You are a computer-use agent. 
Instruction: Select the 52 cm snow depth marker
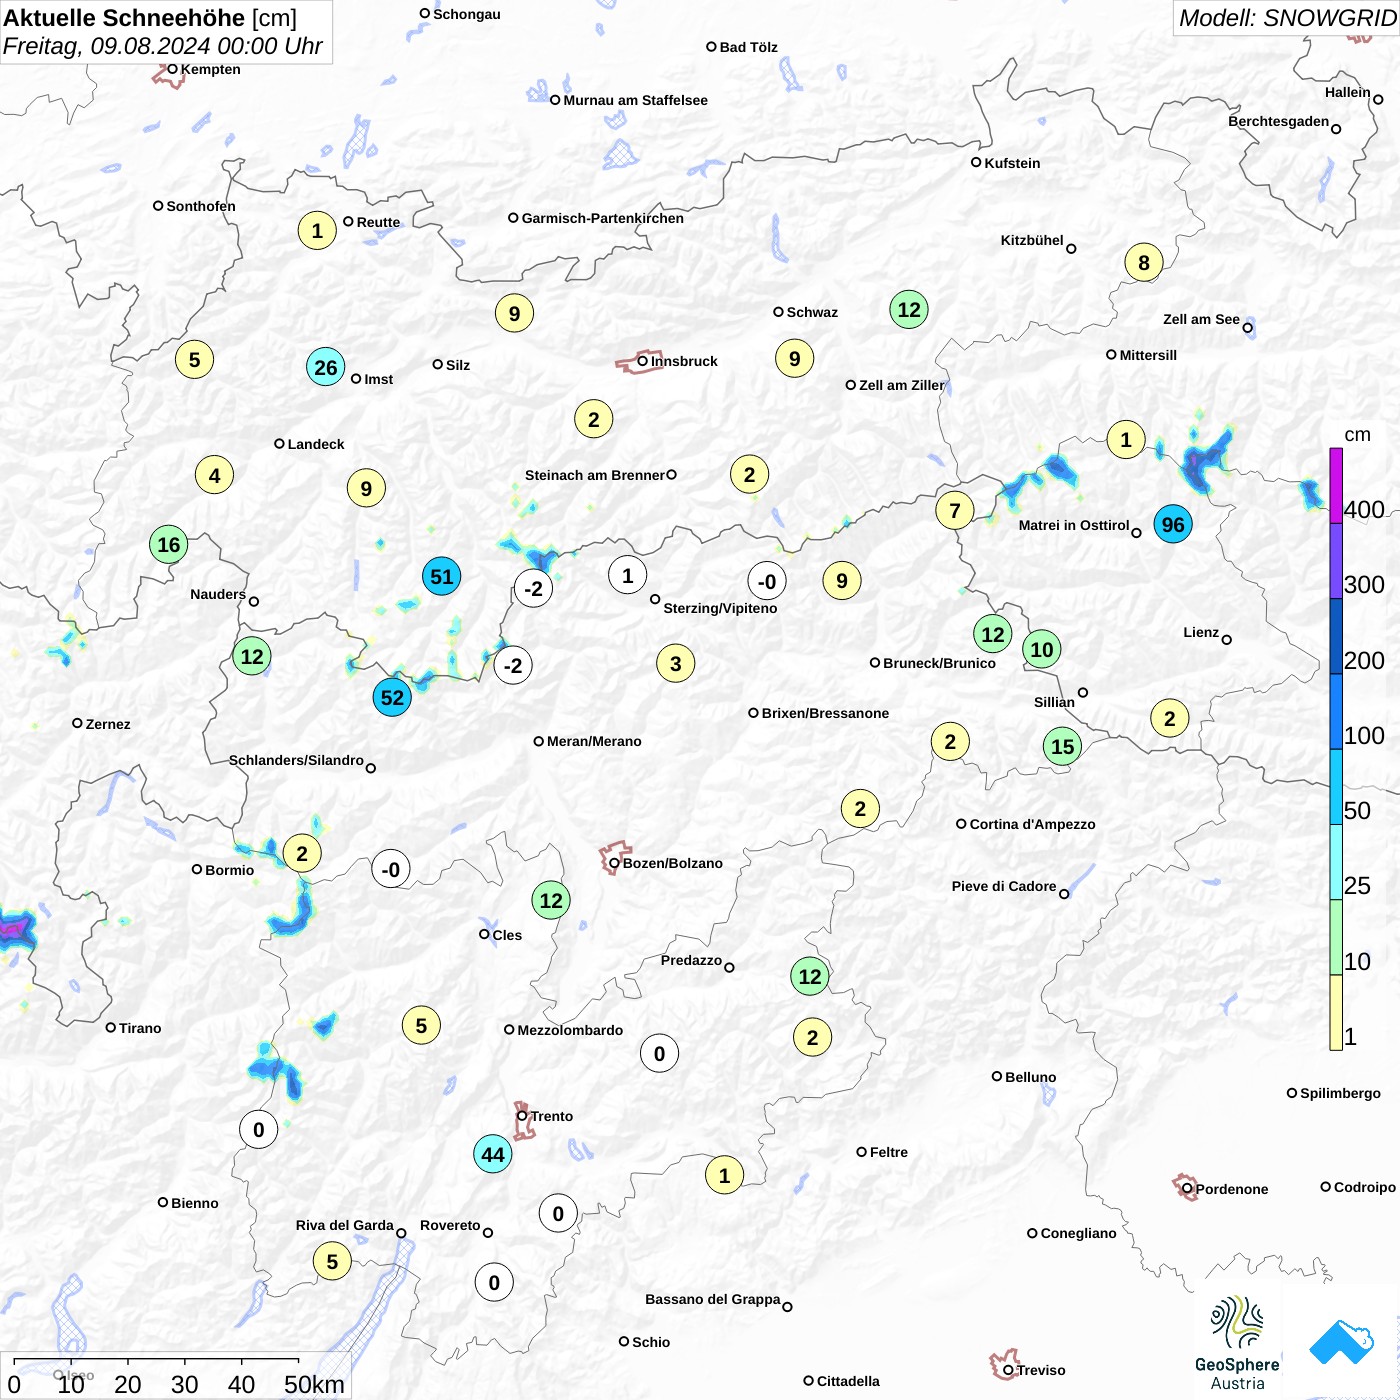coord(392,697)
